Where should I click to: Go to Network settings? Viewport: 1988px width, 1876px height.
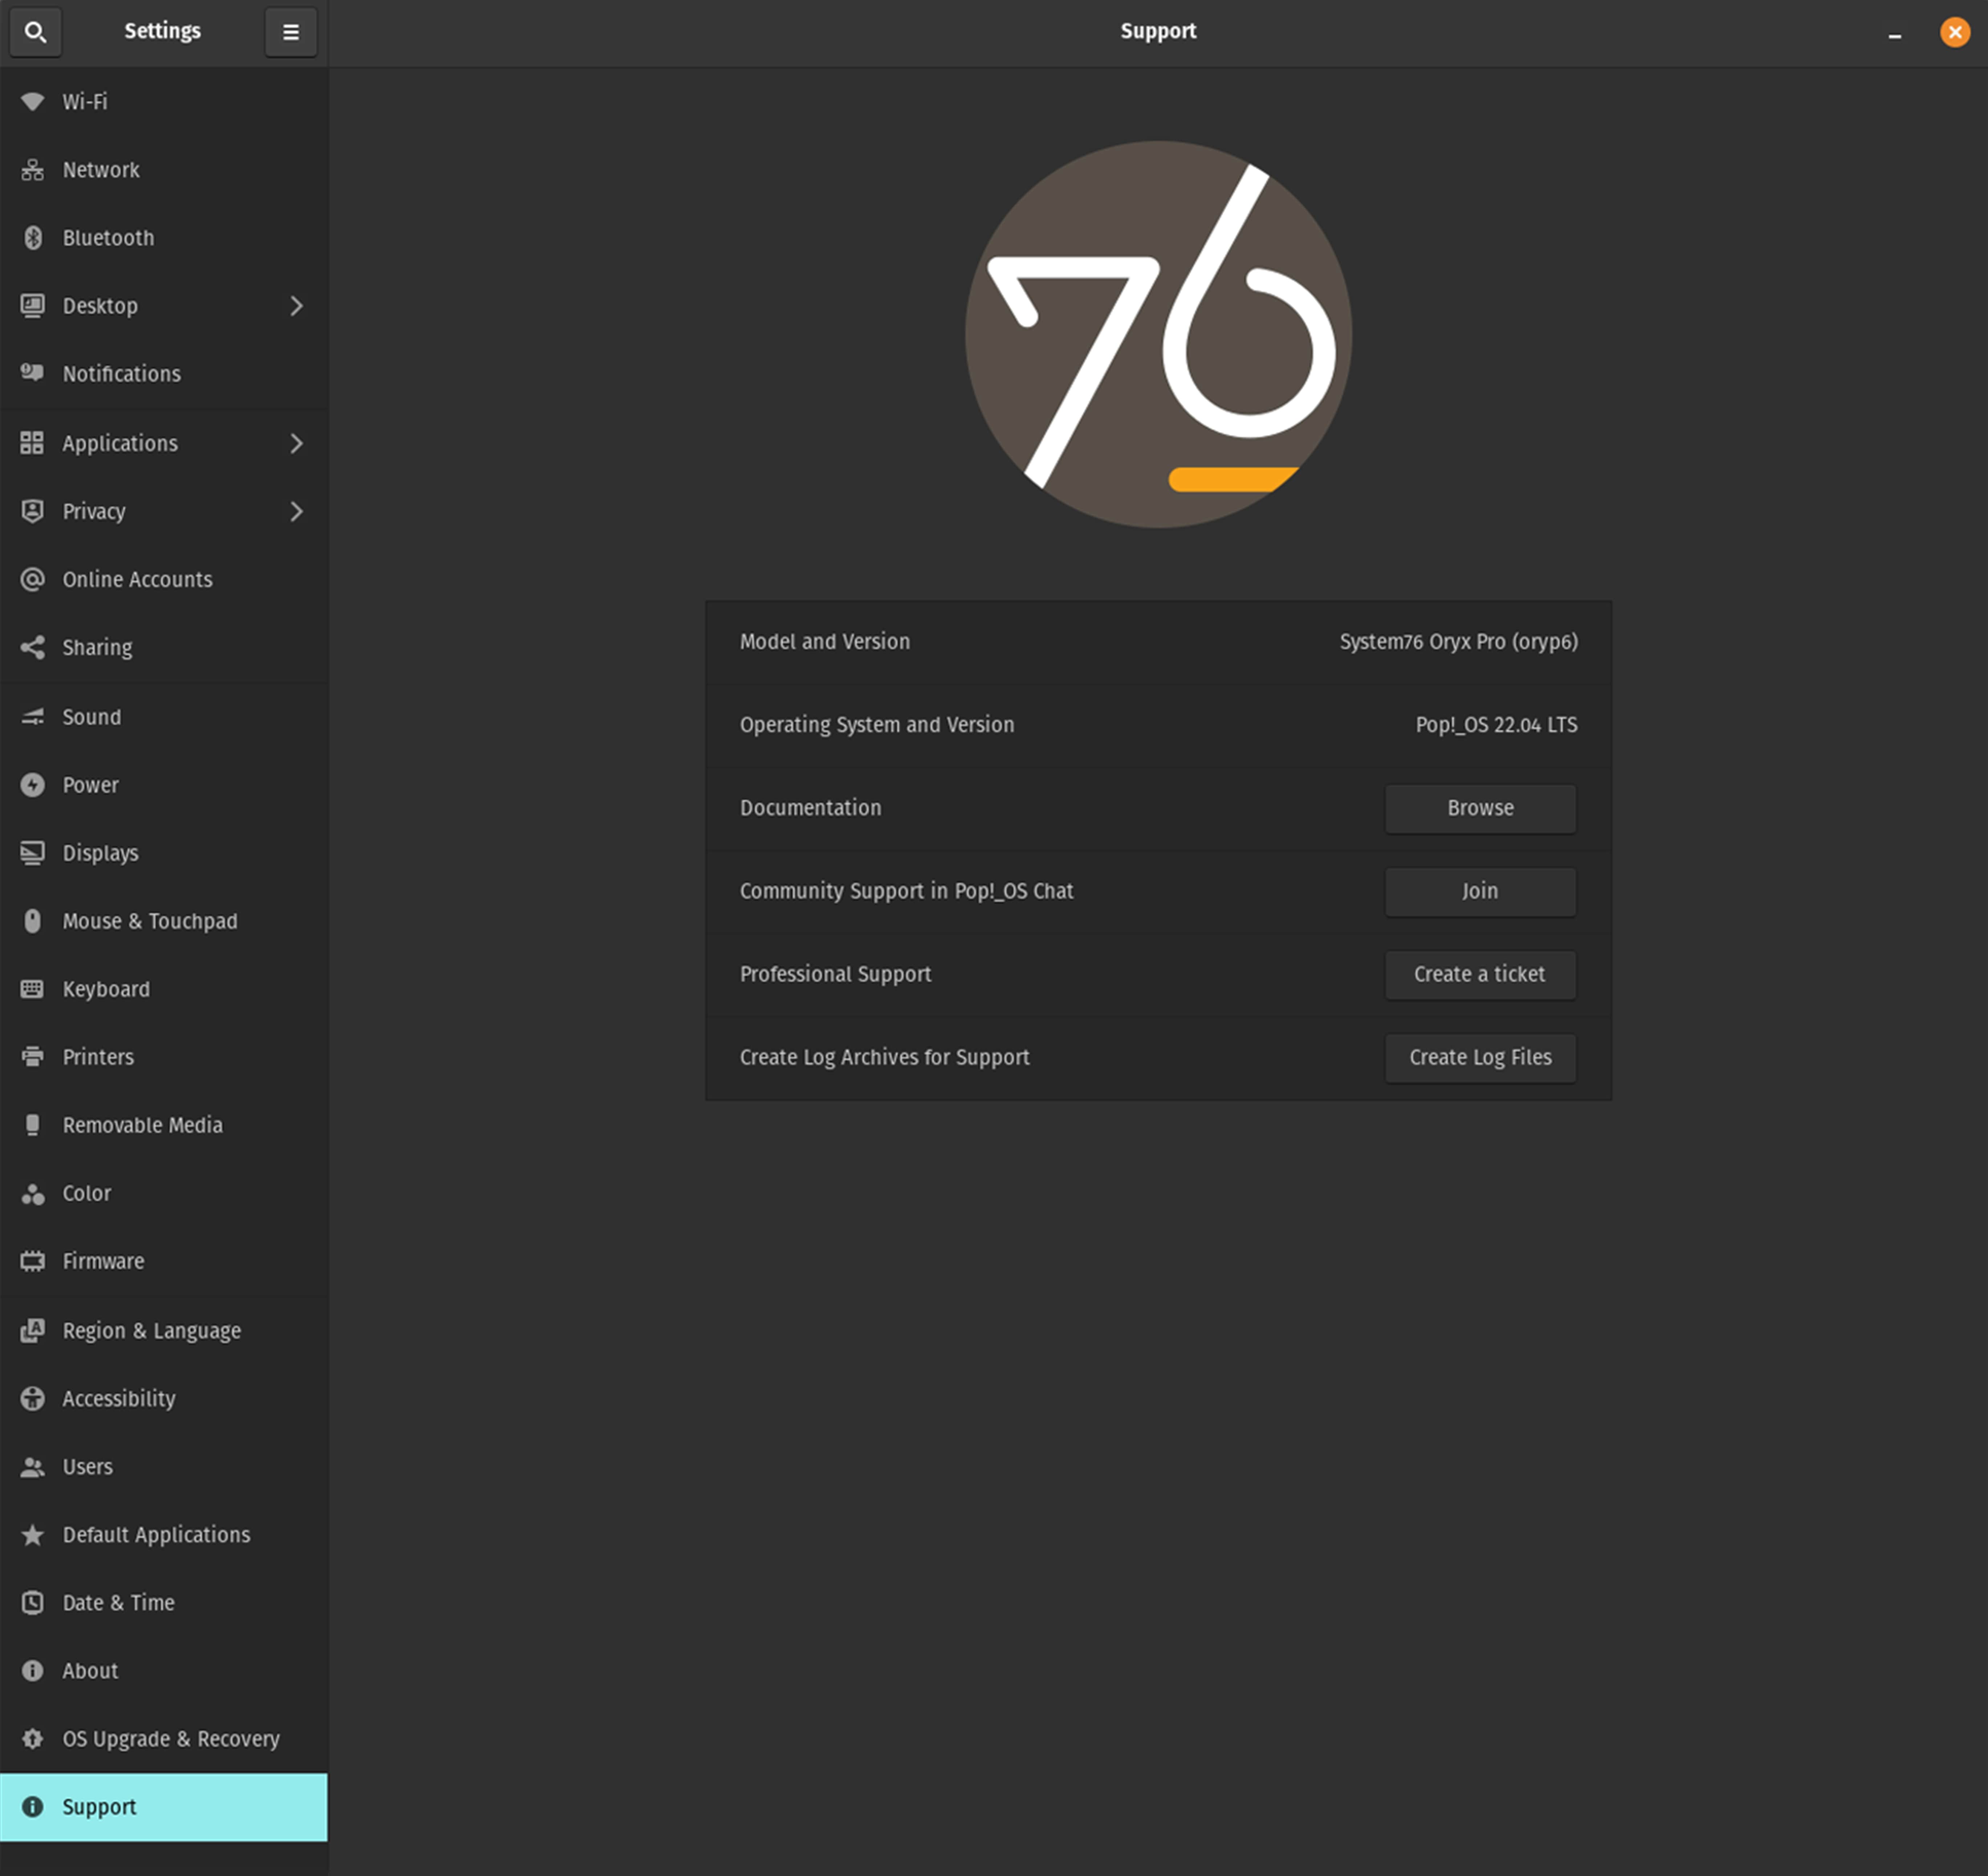[164, 169]
